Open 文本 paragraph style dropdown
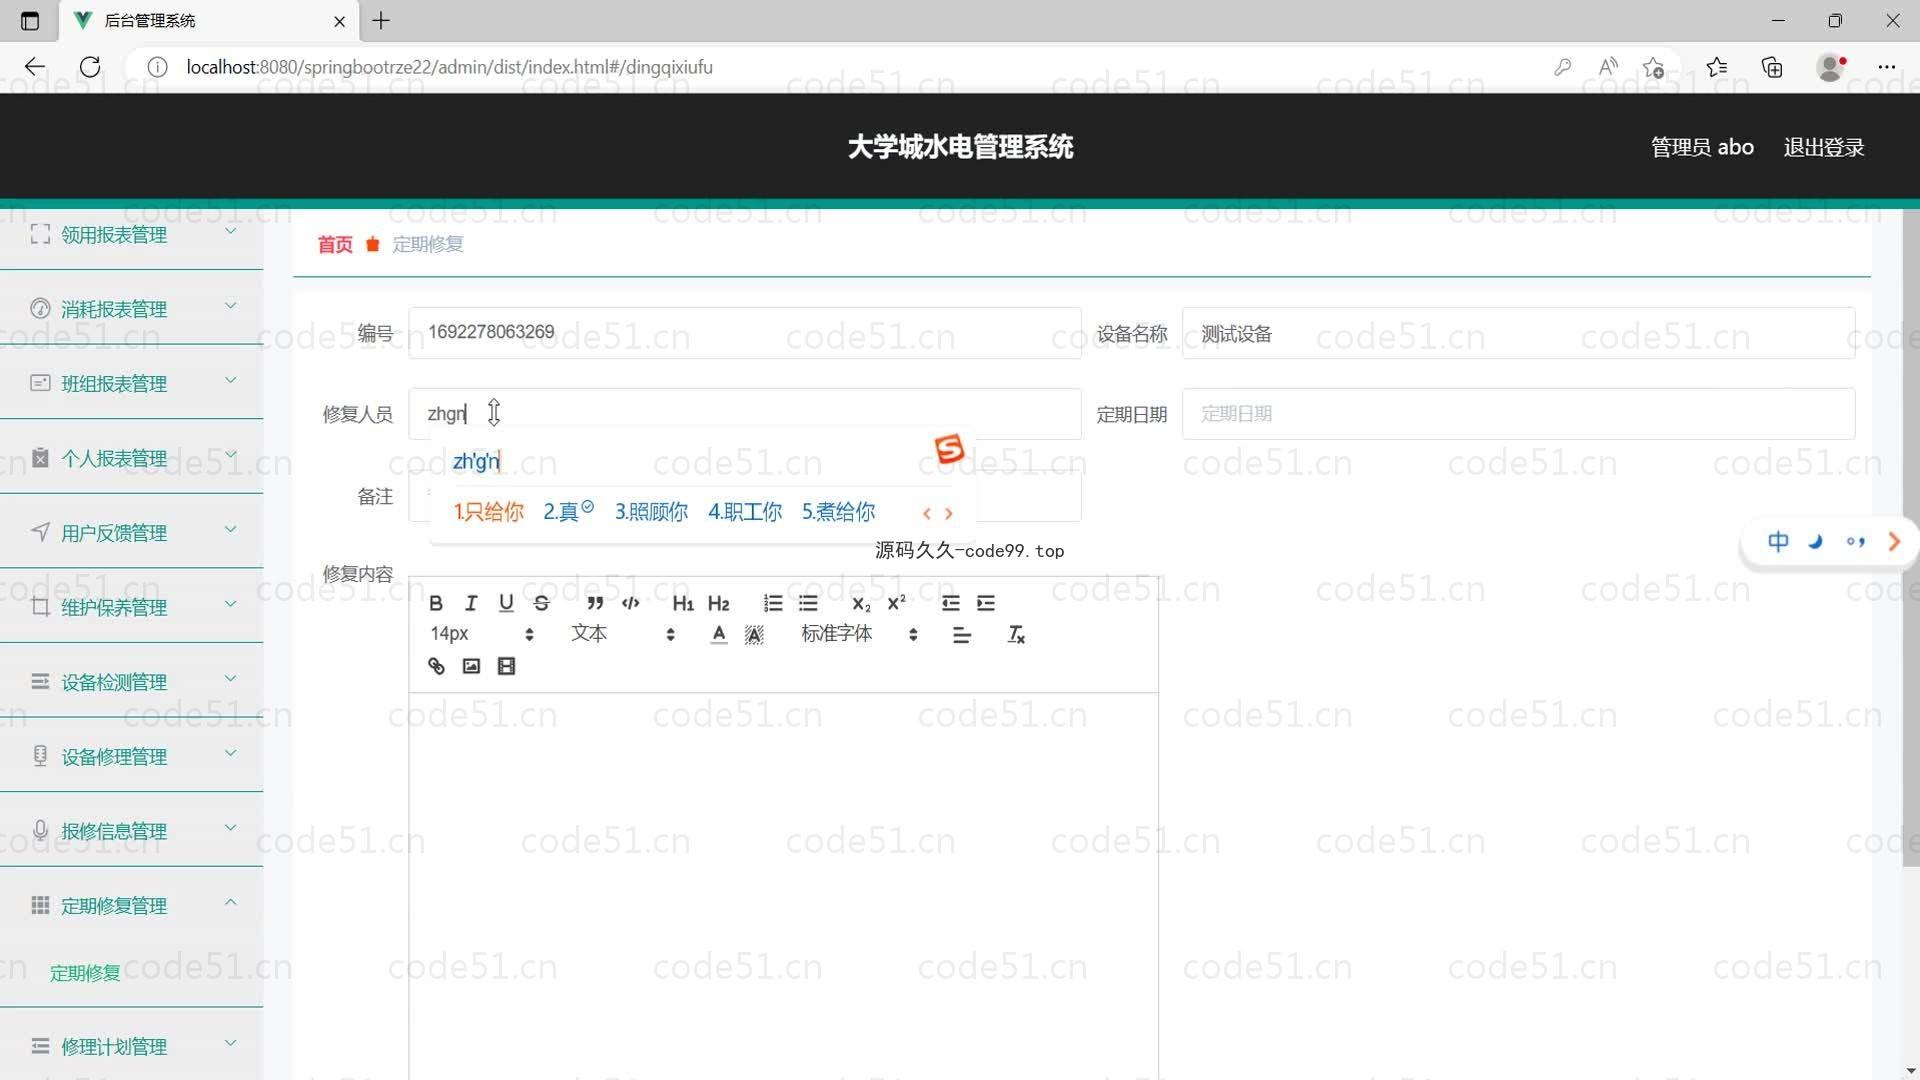This screenshot has height=1080, width=1920. (623, 634)
